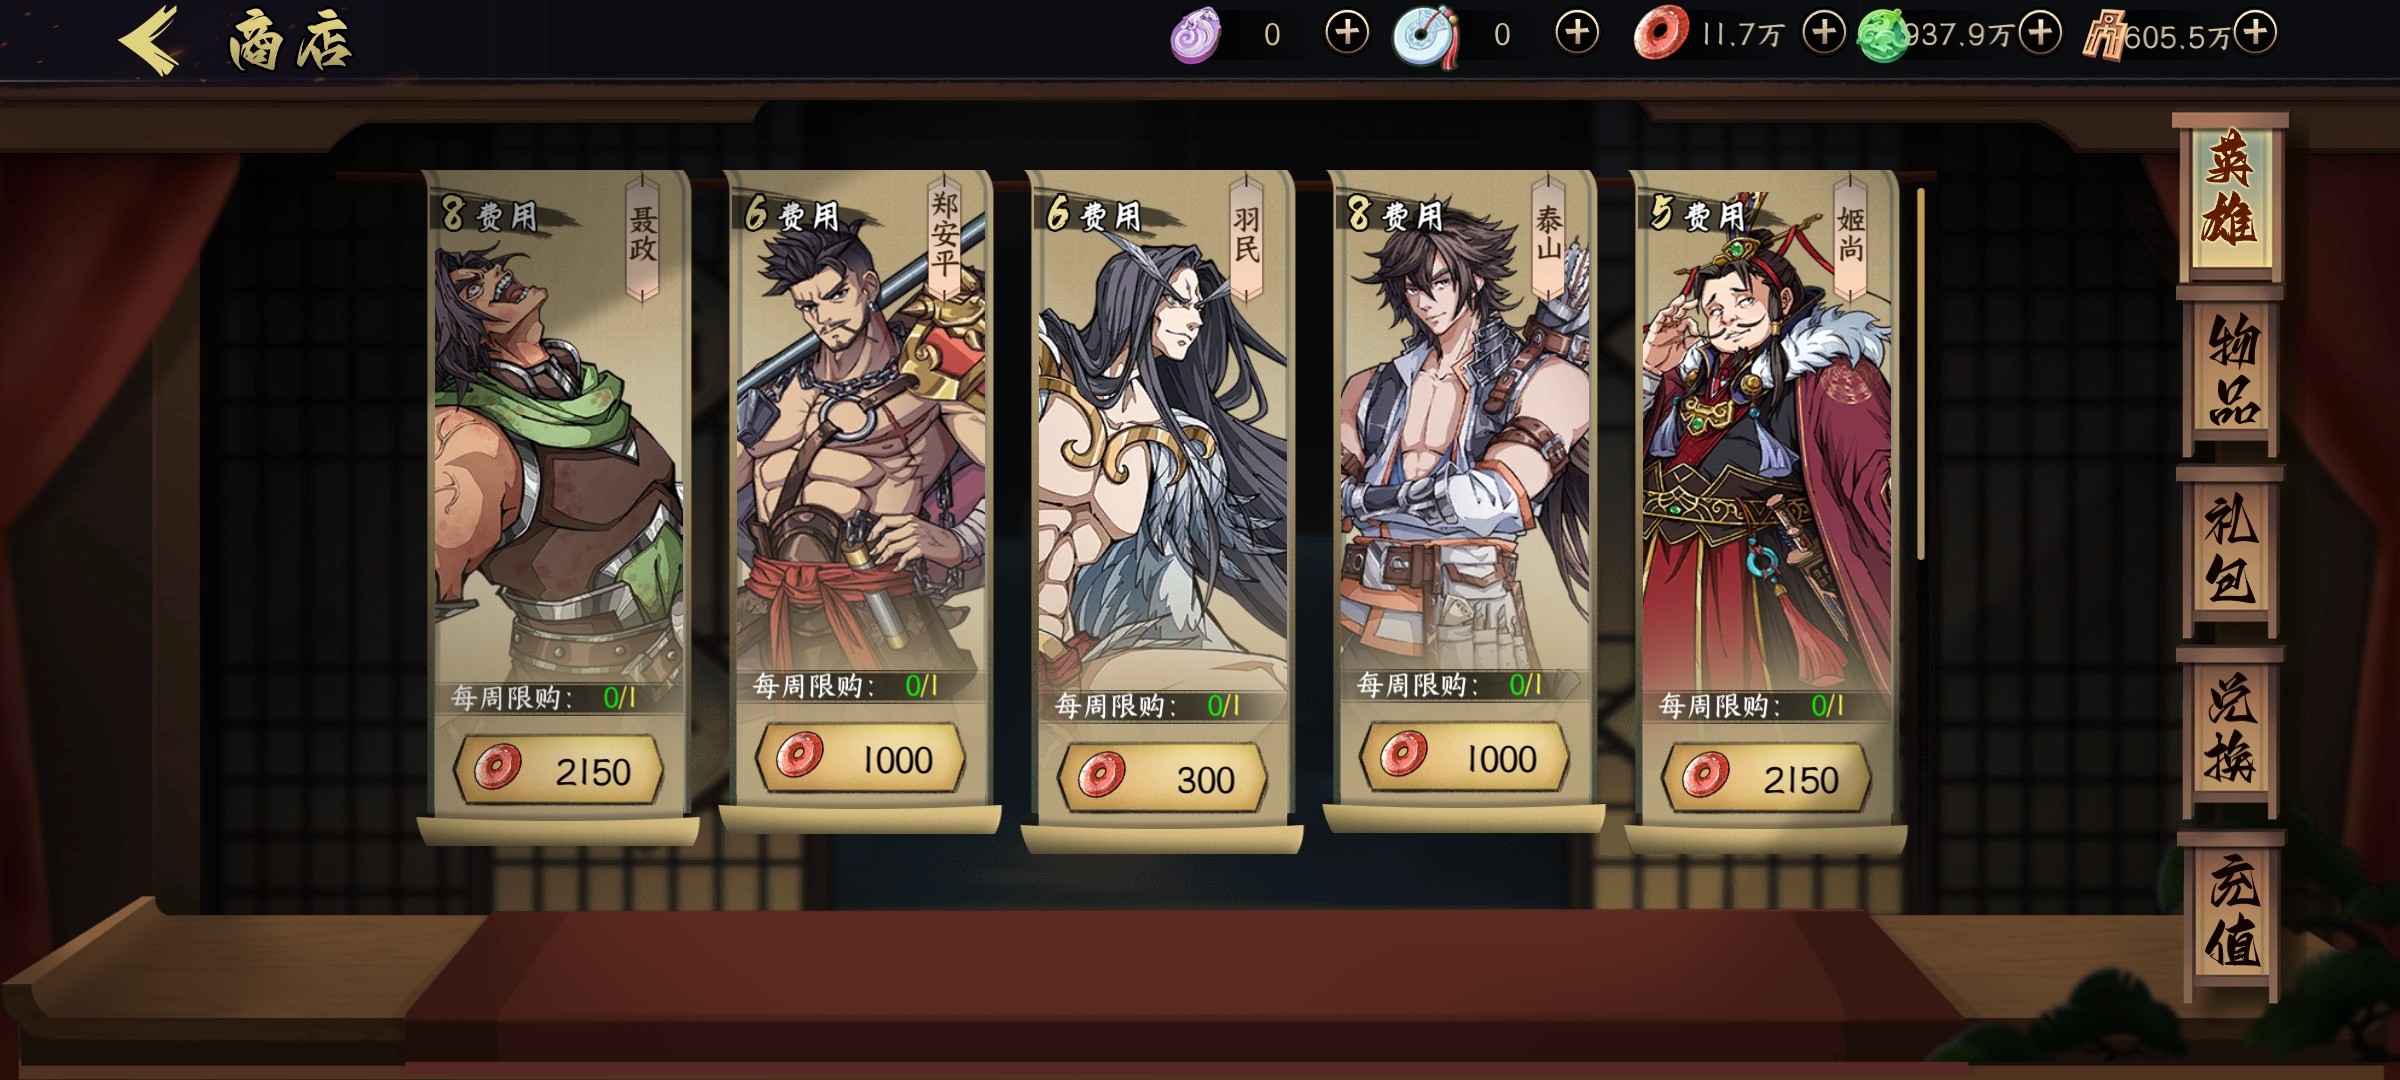The image size is (2400, 1080).
Task: Open the 兑换 exchange tab
Action: pos(2232,730)
